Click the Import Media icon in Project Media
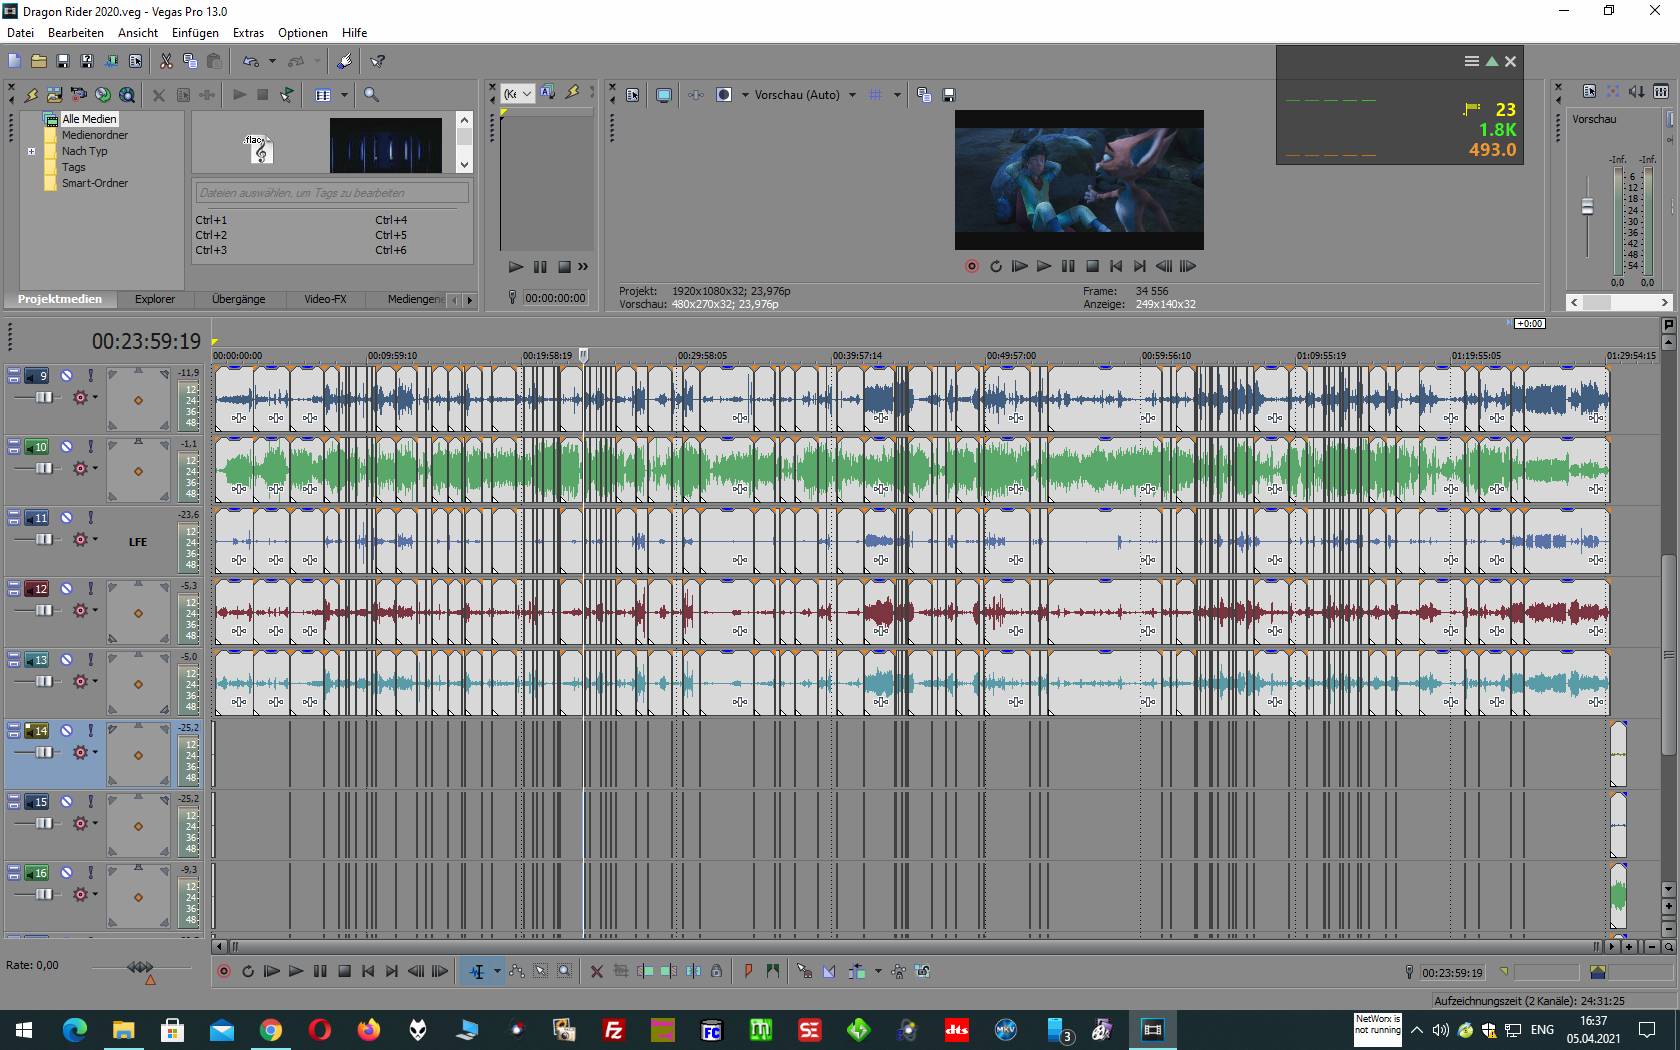This screenshot has width=1680, height=1050. (x=54, y=95)
